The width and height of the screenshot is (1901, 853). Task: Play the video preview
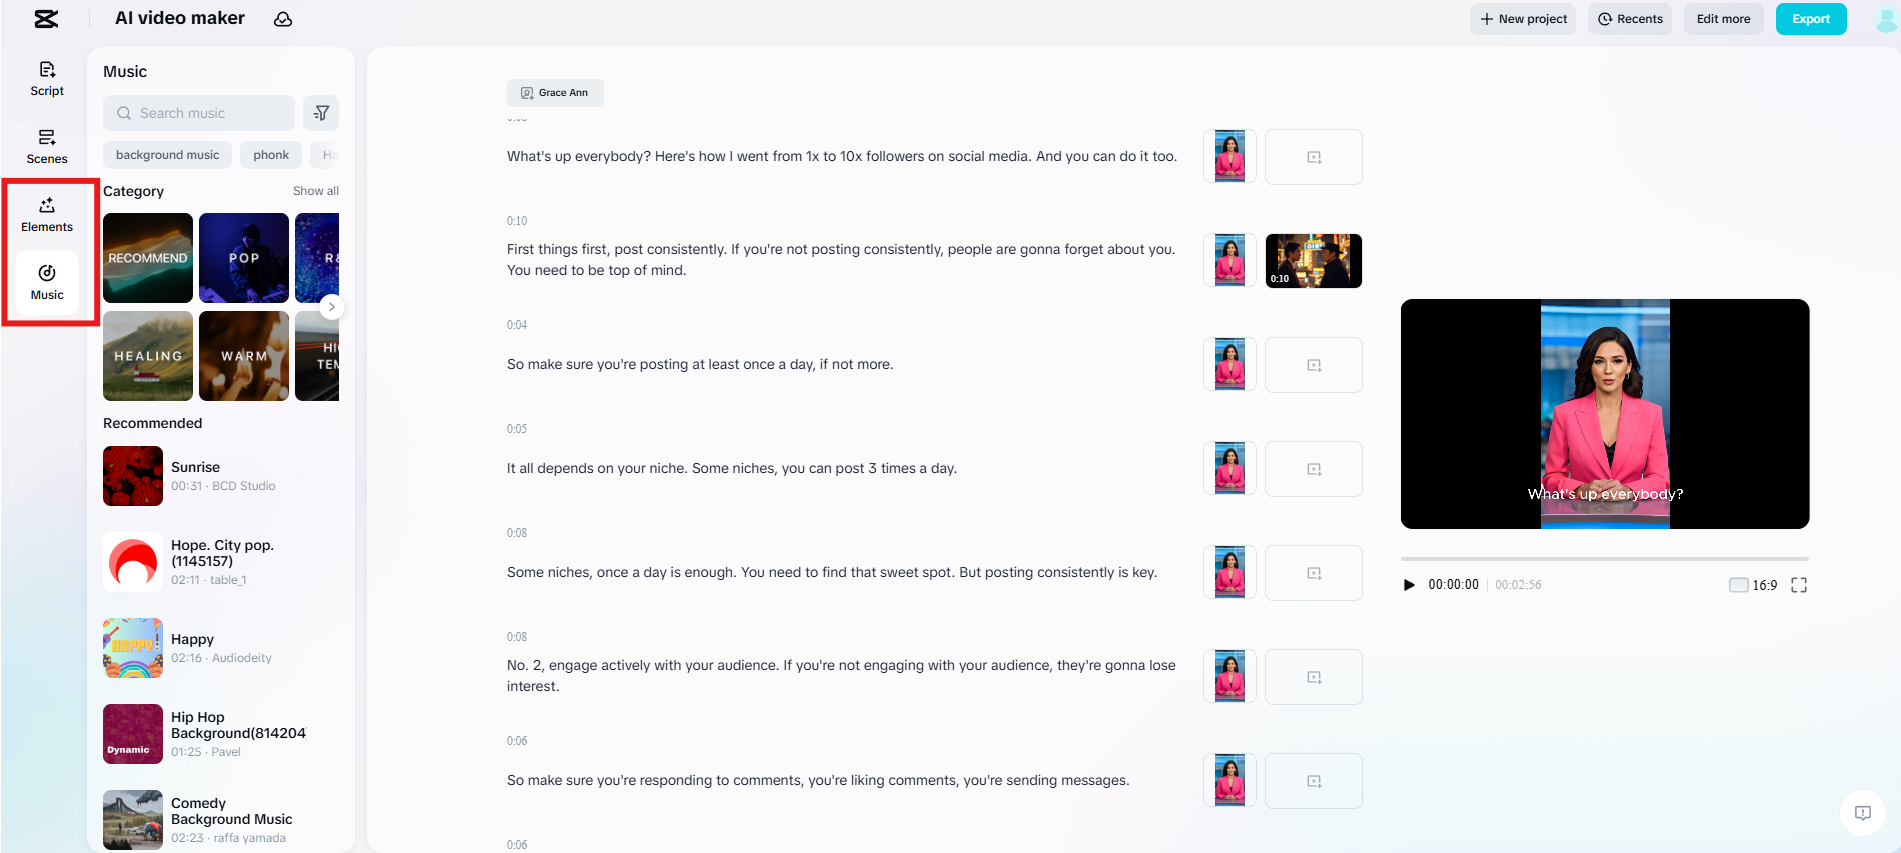tap(1409, 585)
